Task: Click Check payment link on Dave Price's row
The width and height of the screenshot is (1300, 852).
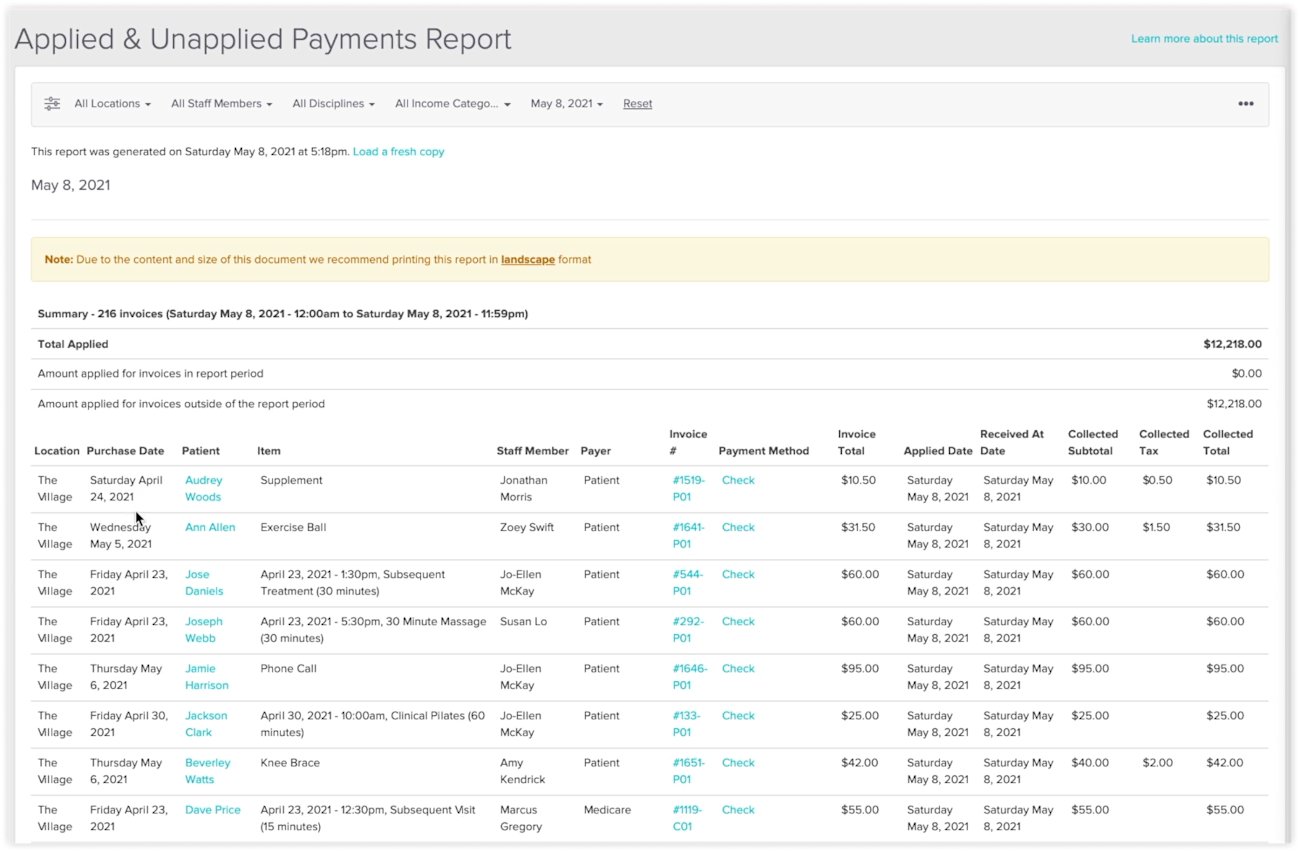Action: coord(738,810)
